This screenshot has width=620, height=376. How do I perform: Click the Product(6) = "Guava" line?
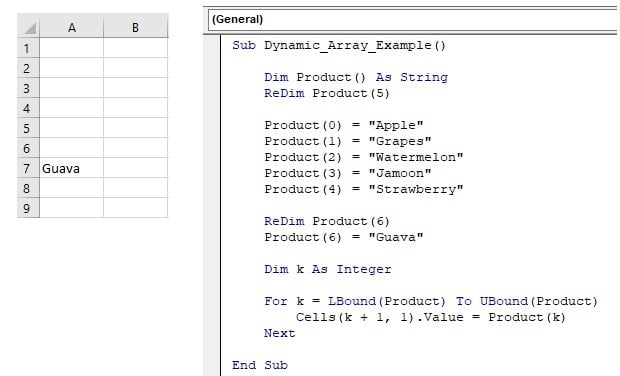click(x=344, y=237)
